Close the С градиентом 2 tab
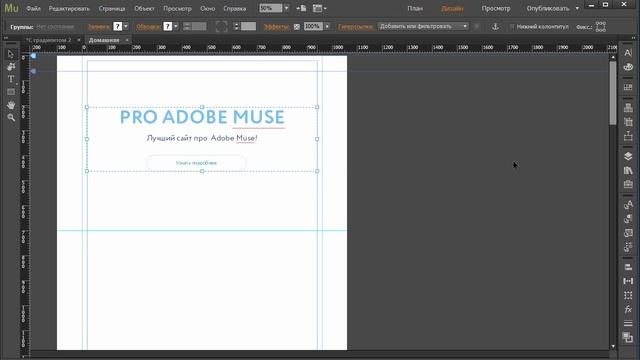This screenshot has width=640, height=360. pos(79,40)
